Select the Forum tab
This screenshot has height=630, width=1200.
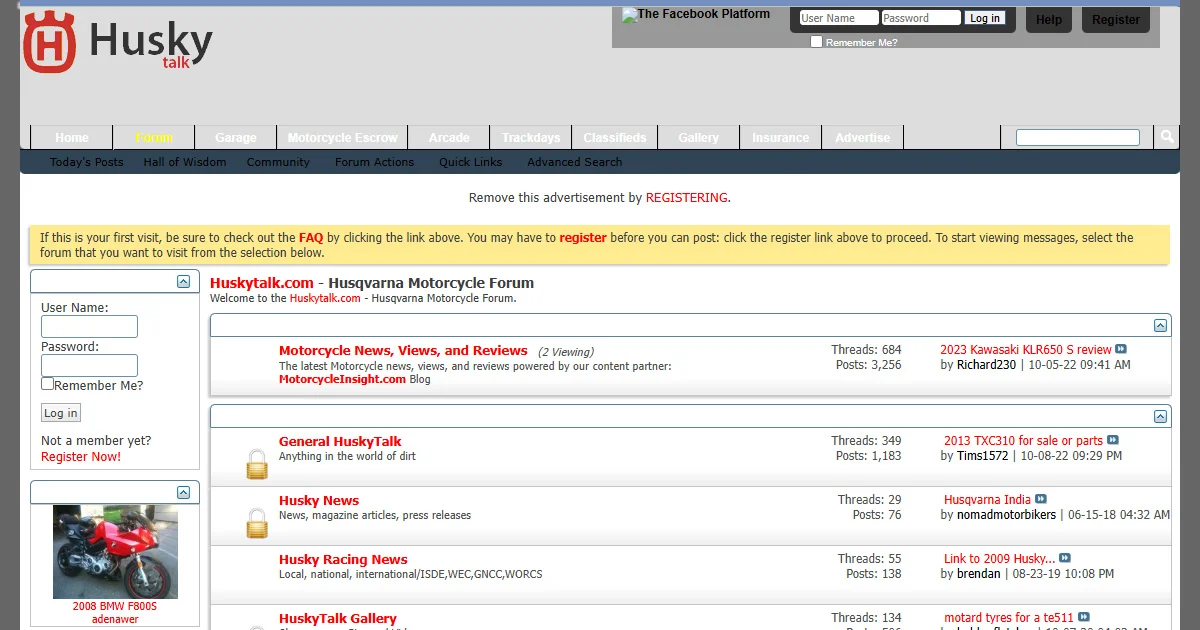(x=154, y=137)
